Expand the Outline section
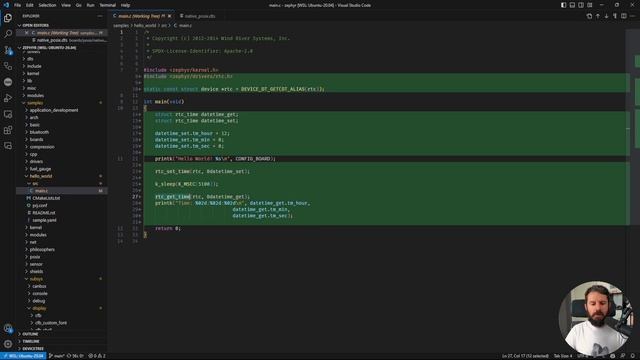Screen dimensions: 640x360 (30, 334)
